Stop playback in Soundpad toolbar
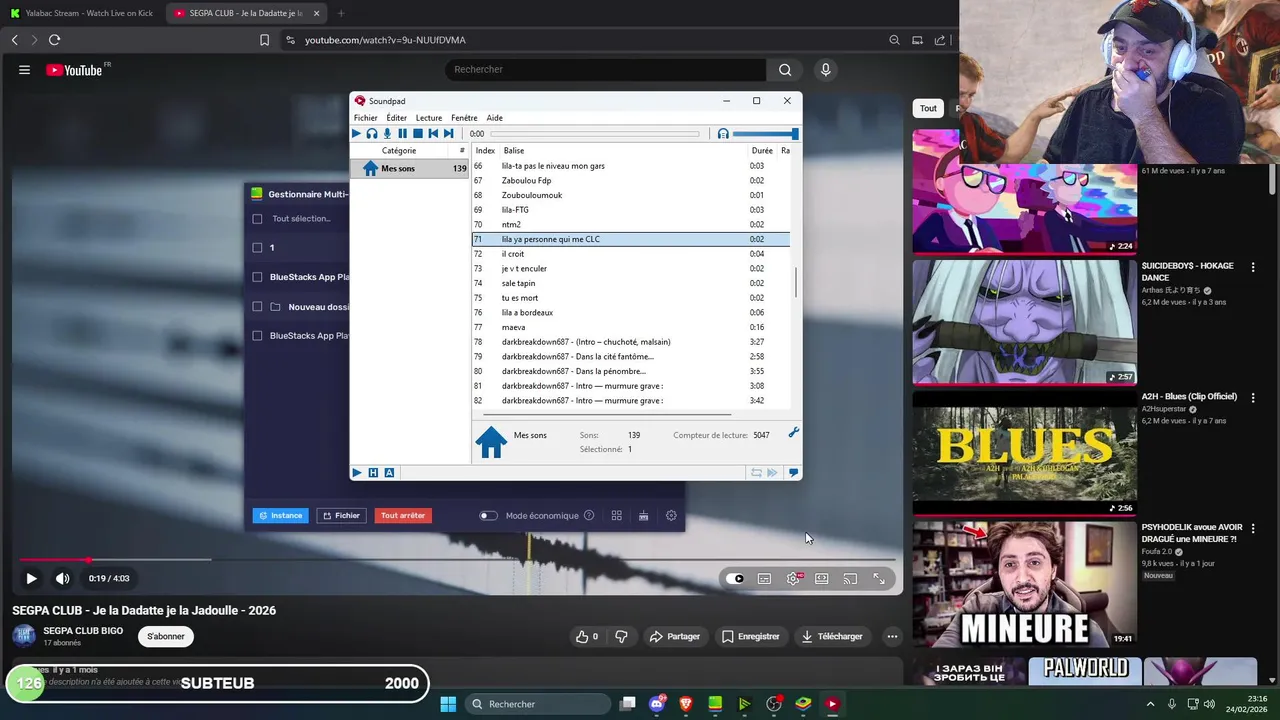This screenshot has height=720, width=1280. (x=418, y=133)
